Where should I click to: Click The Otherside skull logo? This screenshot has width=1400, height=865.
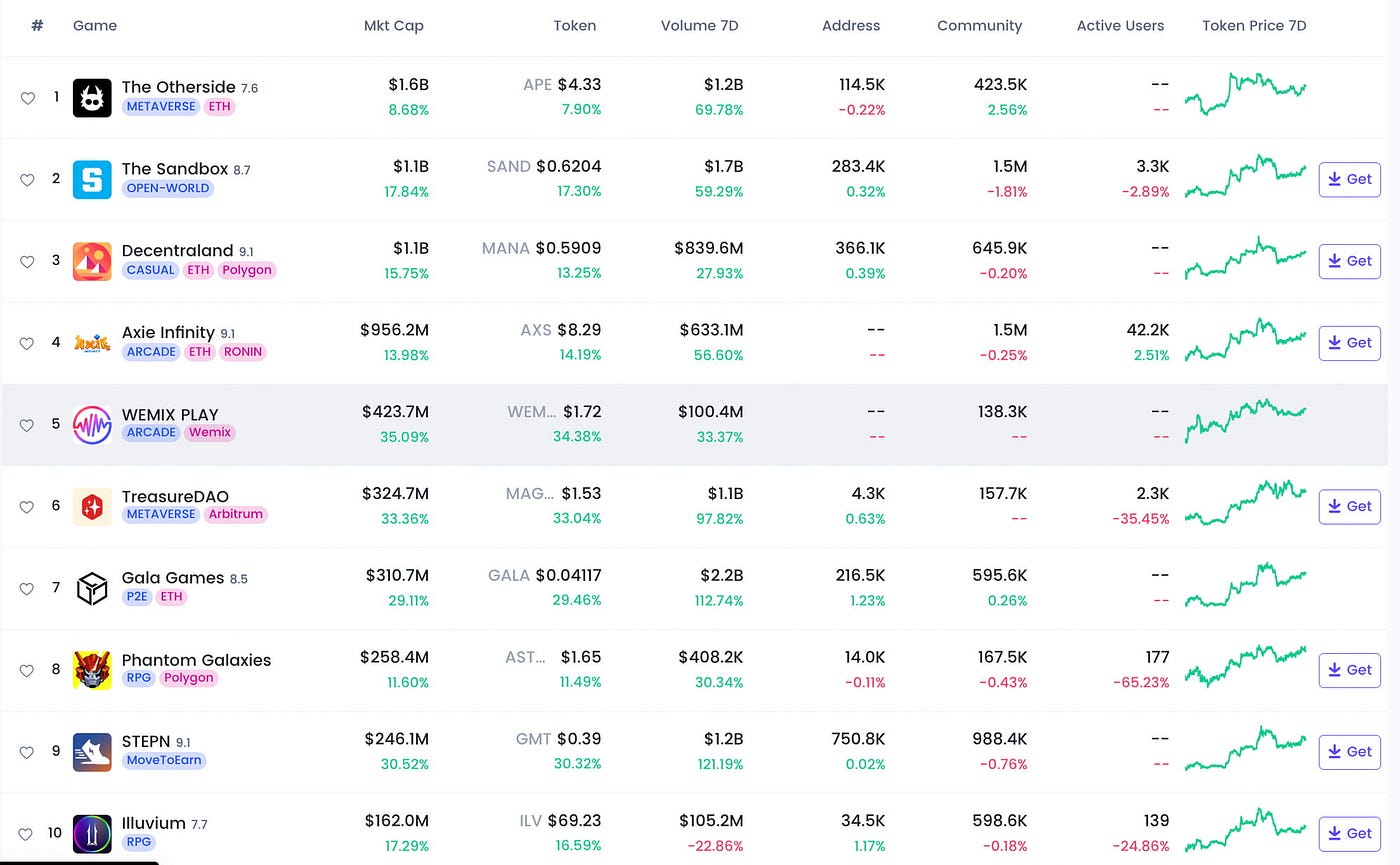(x=92, y=98)
